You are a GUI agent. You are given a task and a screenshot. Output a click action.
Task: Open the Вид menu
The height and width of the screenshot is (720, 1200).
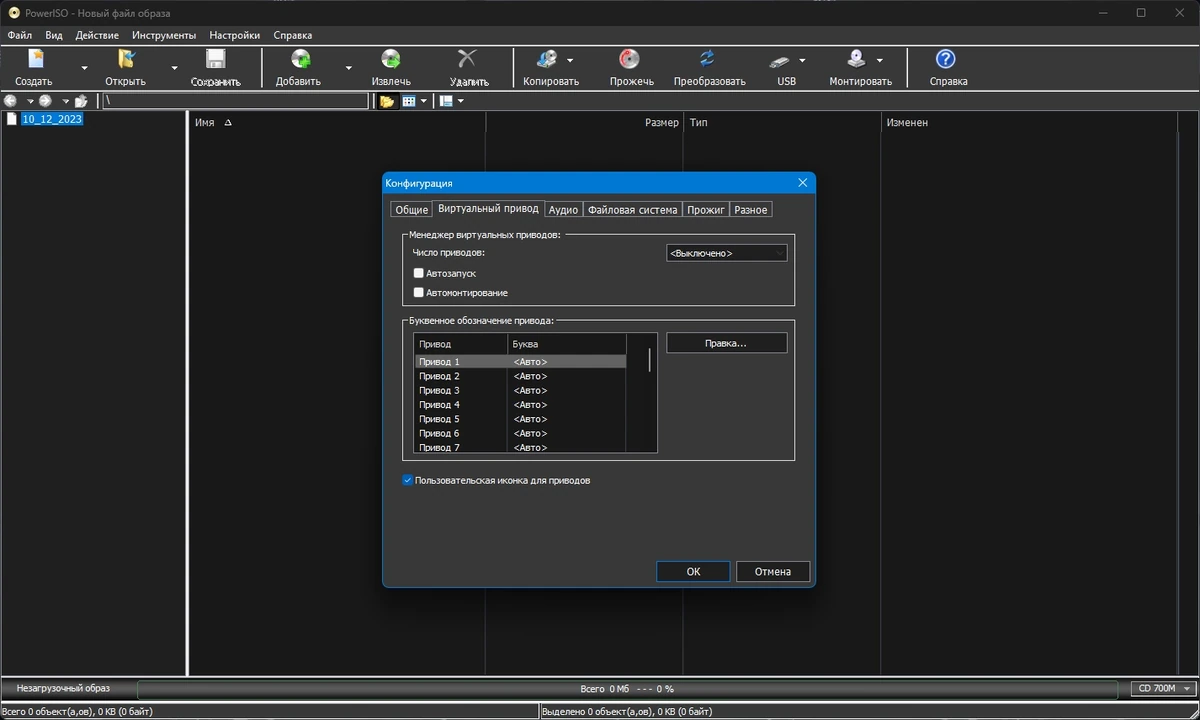click(x=54, y=35)
